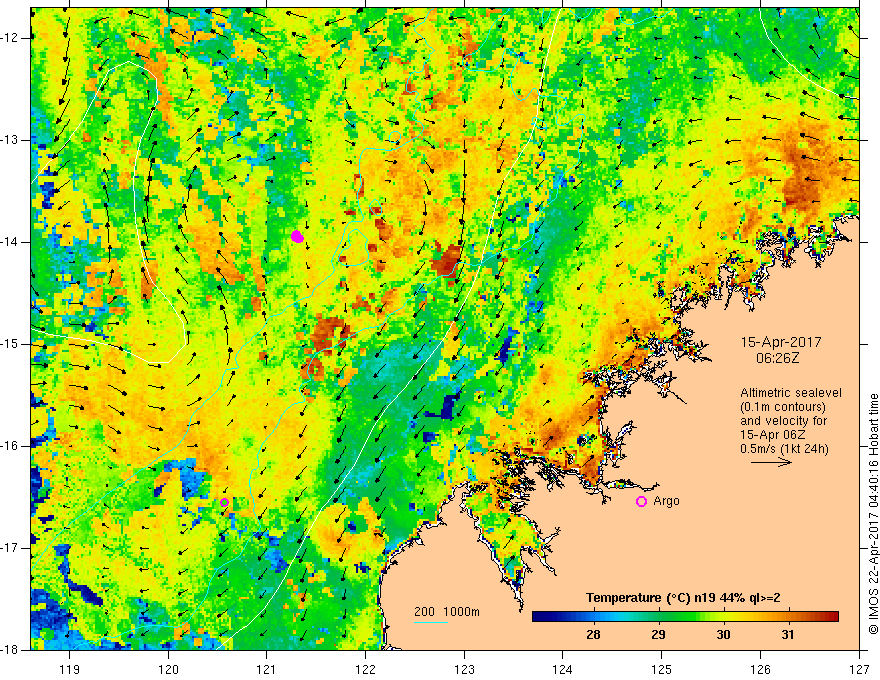Viewport: 880px width, 680px height.
Task: Click the '121' longitude axis label
Action: (267, 669)
